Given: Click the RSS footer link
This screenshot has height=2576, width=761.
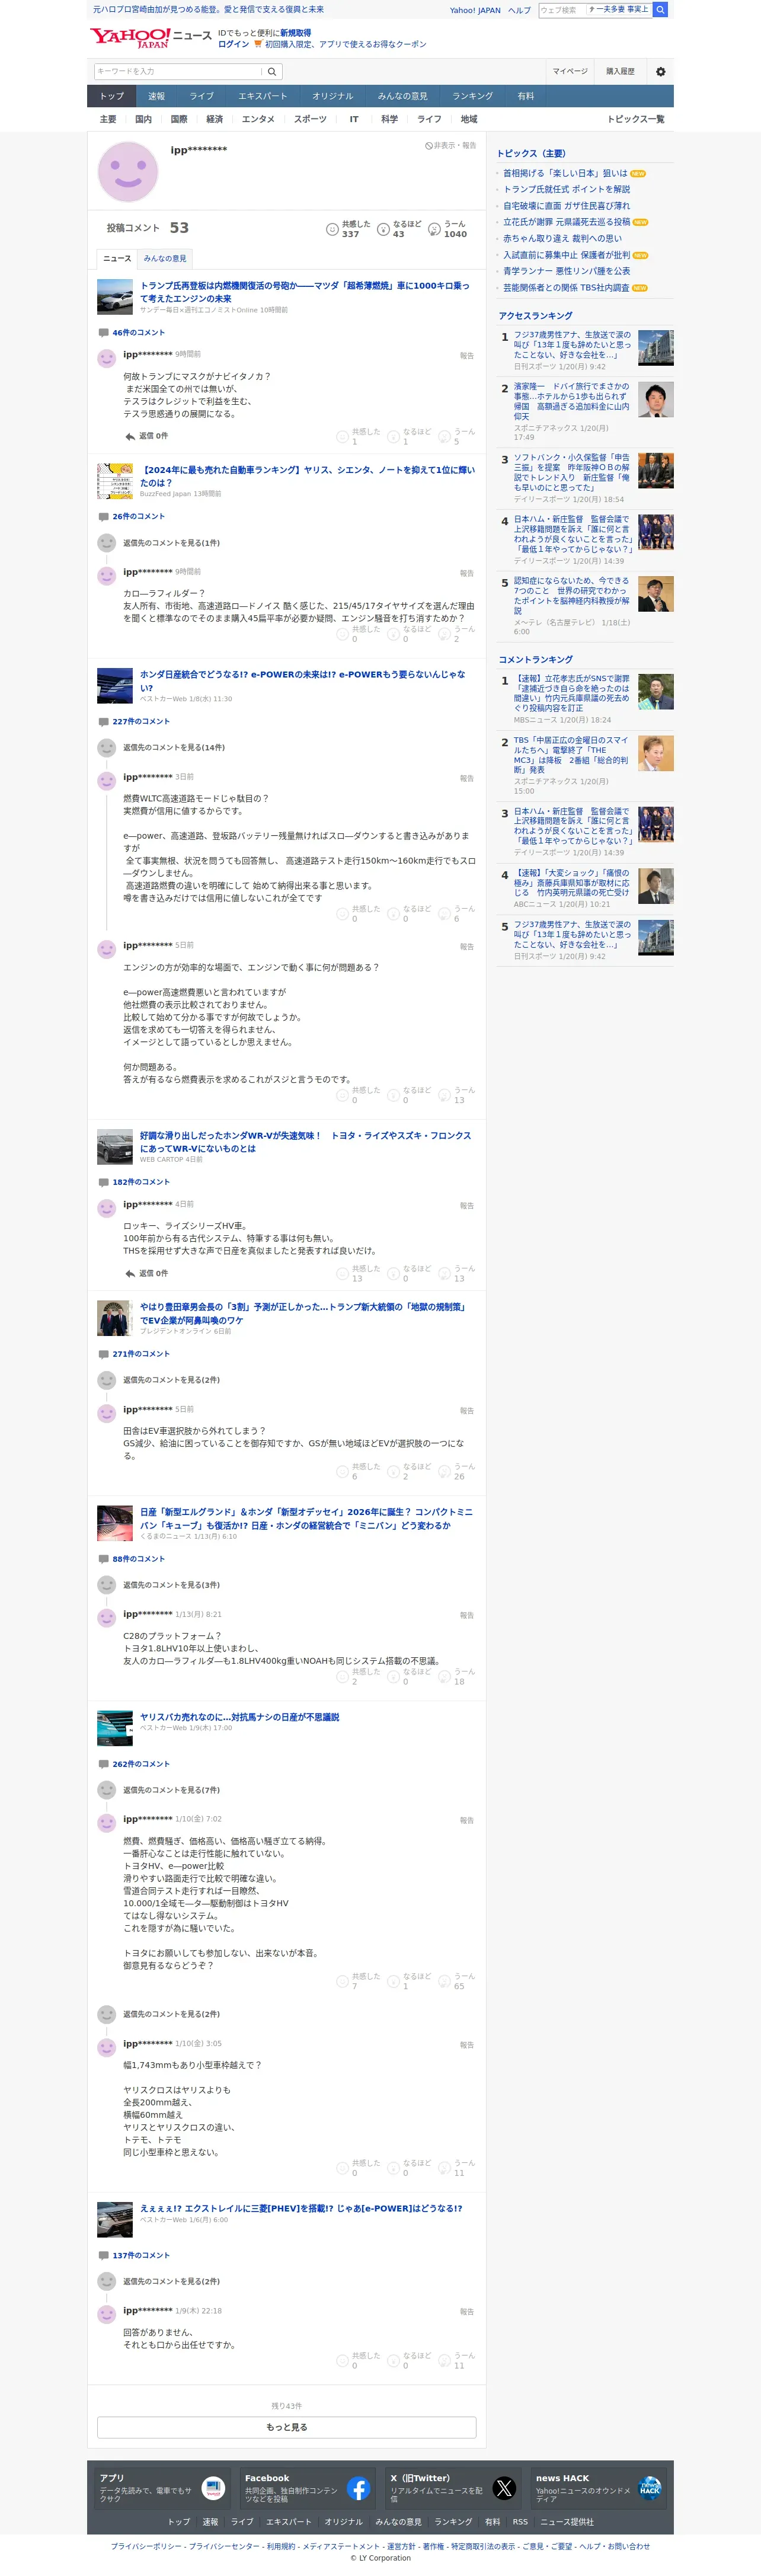Looking at the screenshot, I should pyautogui.click(x=520, y=2522).
